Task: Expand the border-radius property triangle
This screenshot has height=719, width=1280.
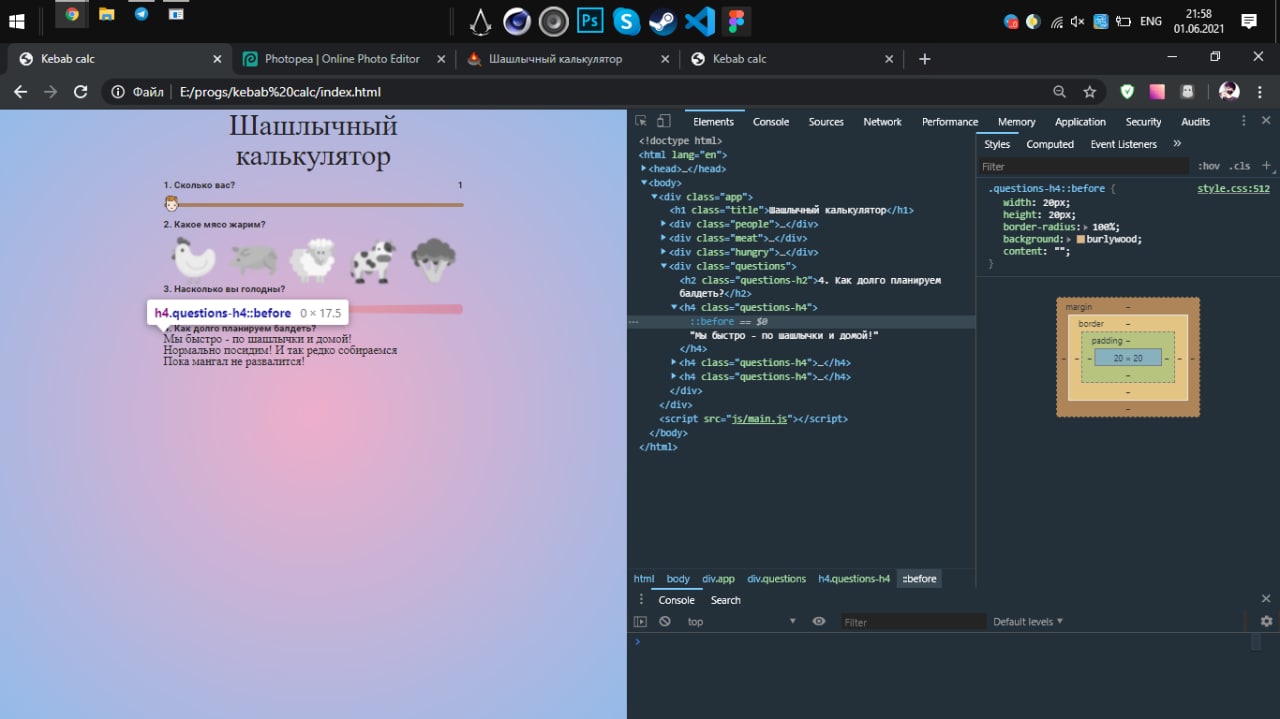Action: click(x=1084, y=226)
